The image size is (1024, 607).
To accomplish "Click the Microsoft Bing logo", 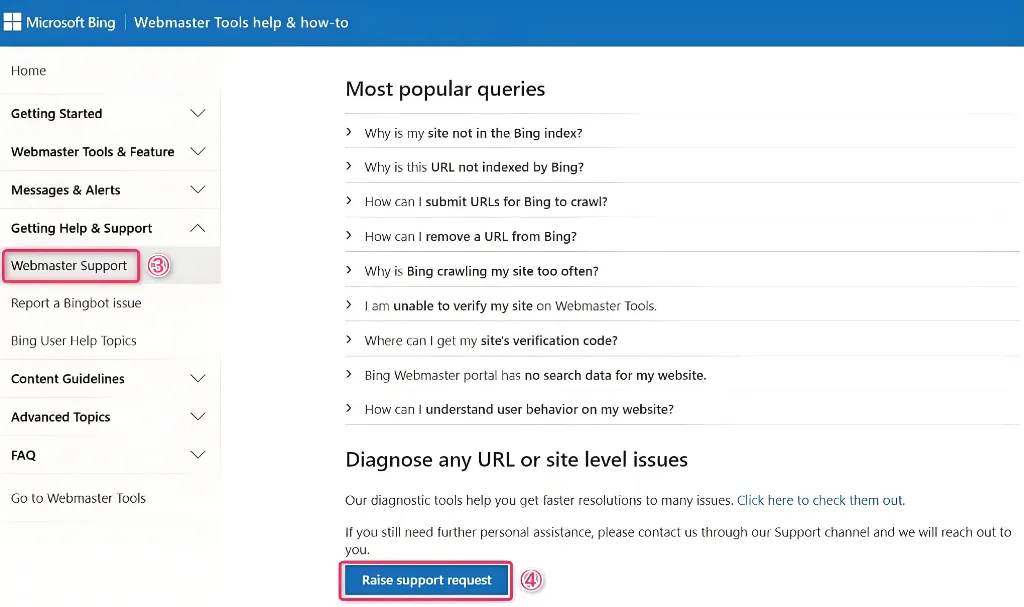I will pos(60,22).
